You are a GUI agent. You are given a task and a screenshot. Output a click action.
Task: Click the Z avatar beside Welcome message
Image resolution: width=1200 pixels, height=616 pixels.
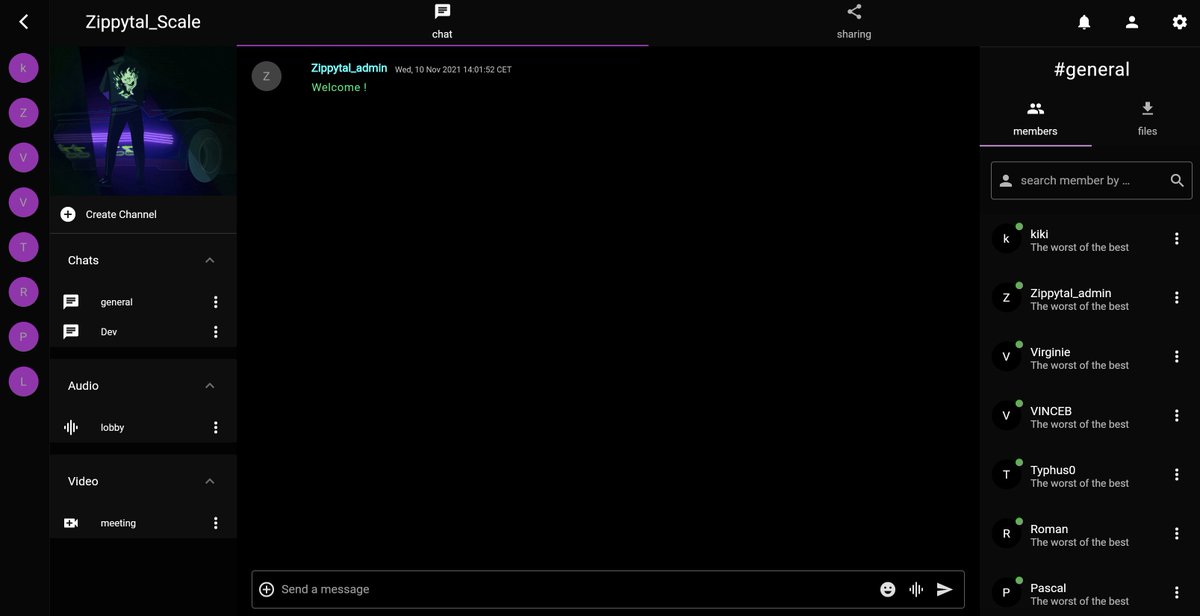click(266, 76)
